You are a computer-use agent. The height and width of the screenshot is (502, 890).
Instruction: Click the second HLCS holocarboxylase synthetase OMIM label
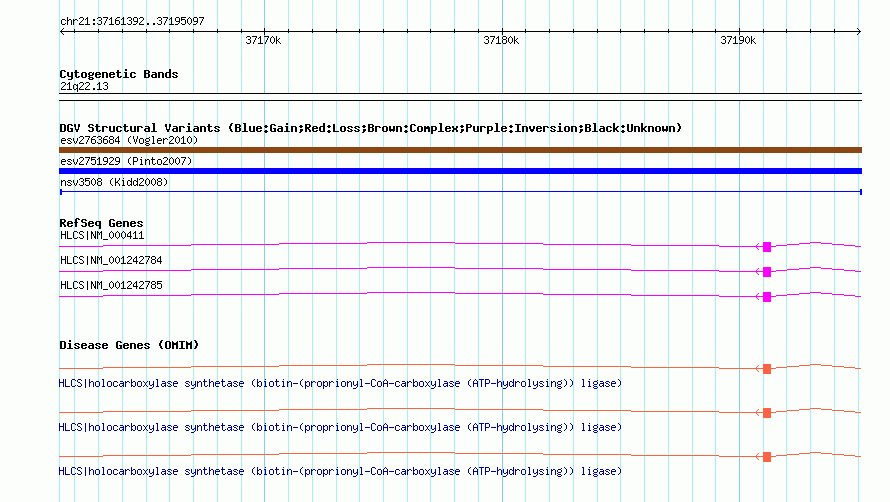pos(340,427)
